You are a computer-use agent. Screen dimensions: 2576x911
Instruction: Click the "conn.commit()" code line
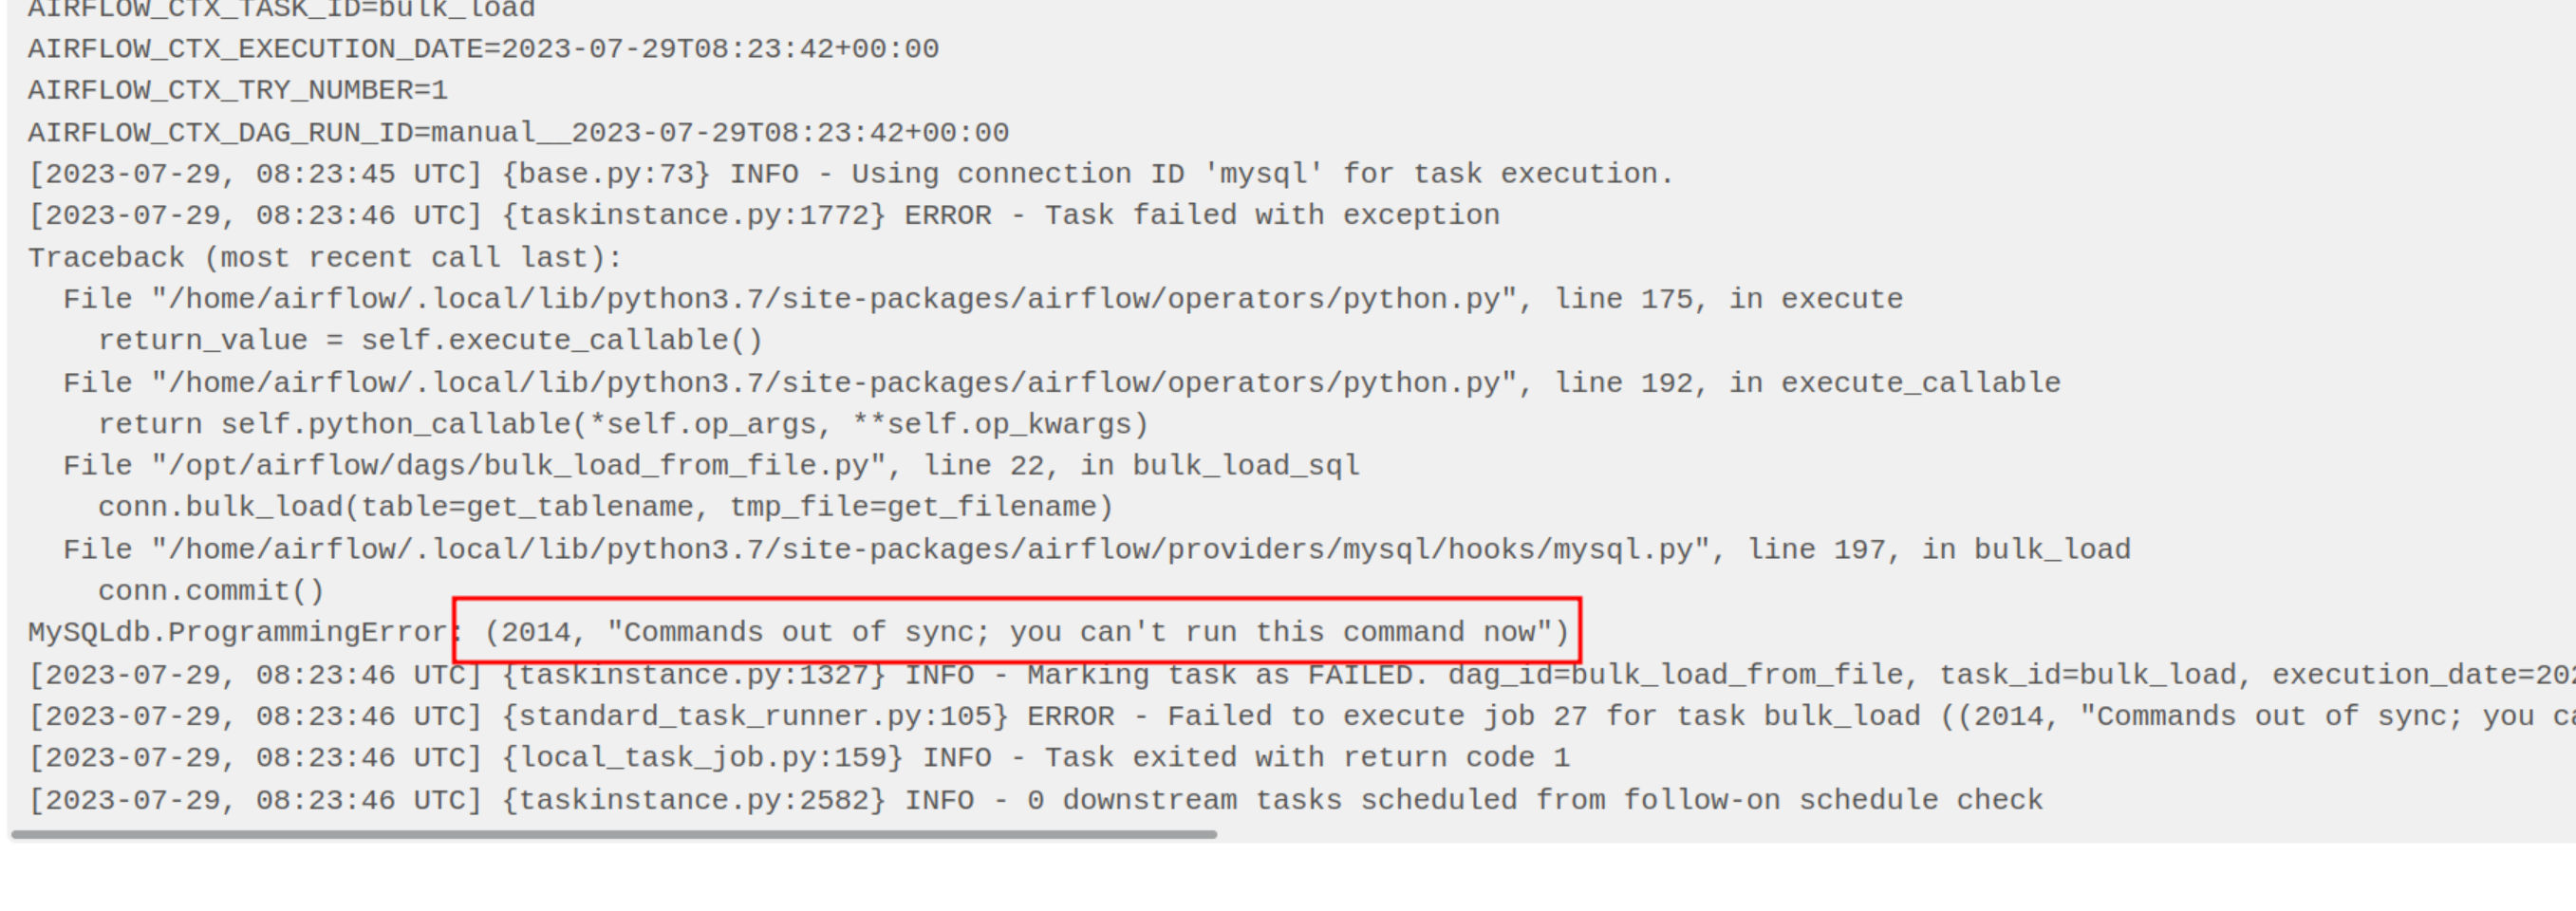(211, 591)
